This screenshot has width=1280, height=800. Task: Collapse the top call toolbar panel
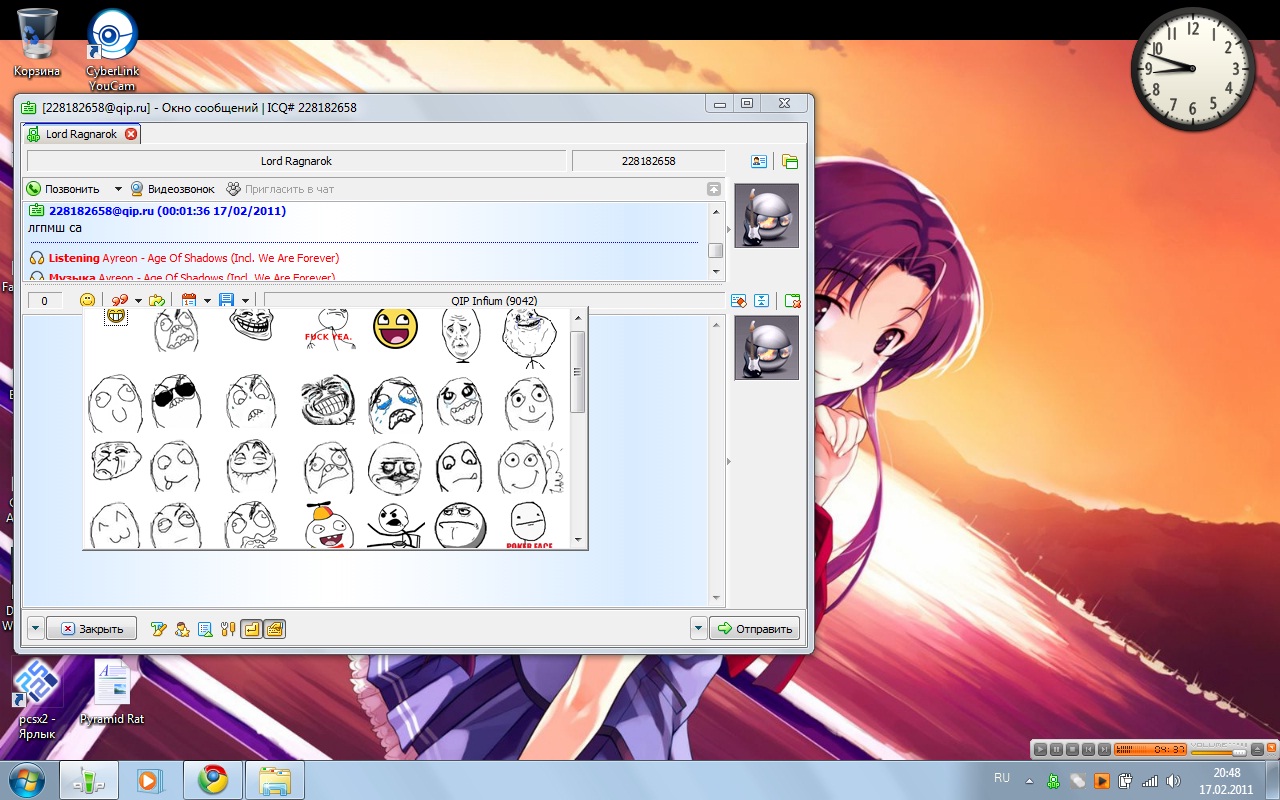[713, 189]
